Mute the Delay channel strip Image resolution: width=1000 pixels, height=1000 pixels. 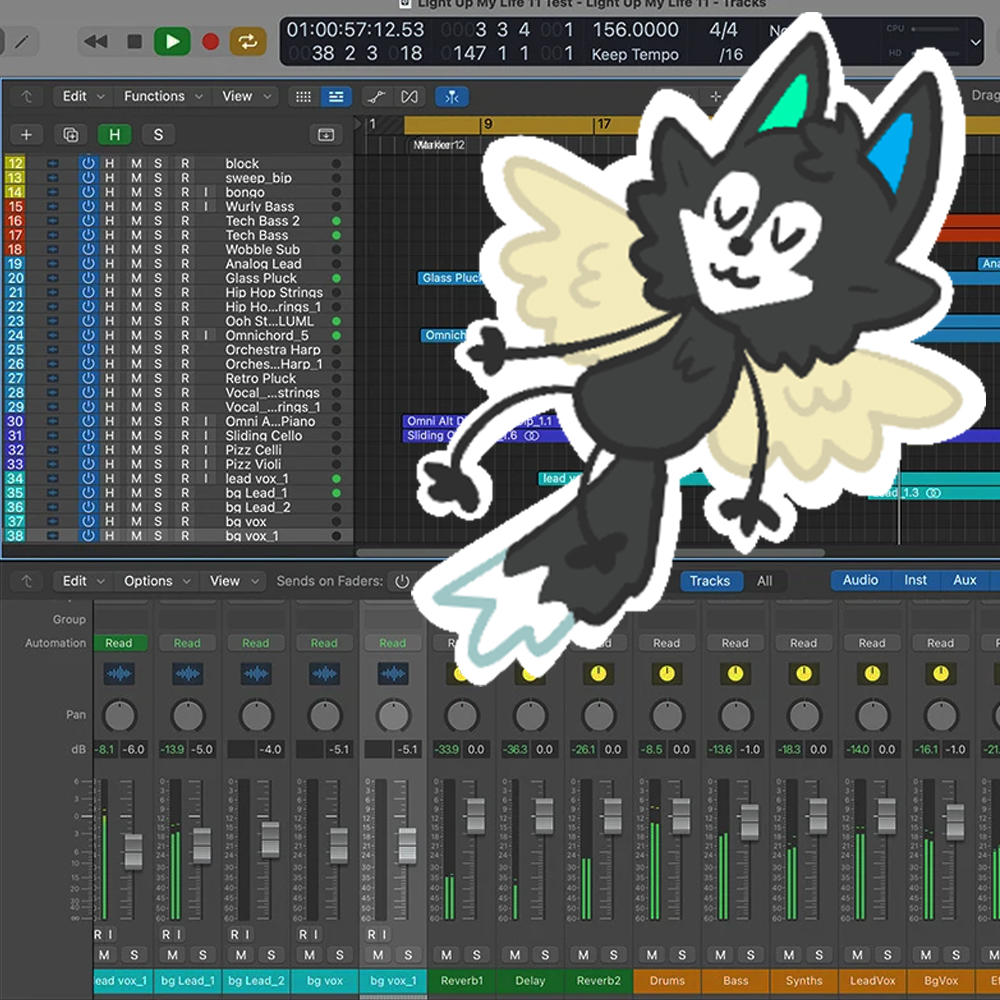click(x=515, y=955)
